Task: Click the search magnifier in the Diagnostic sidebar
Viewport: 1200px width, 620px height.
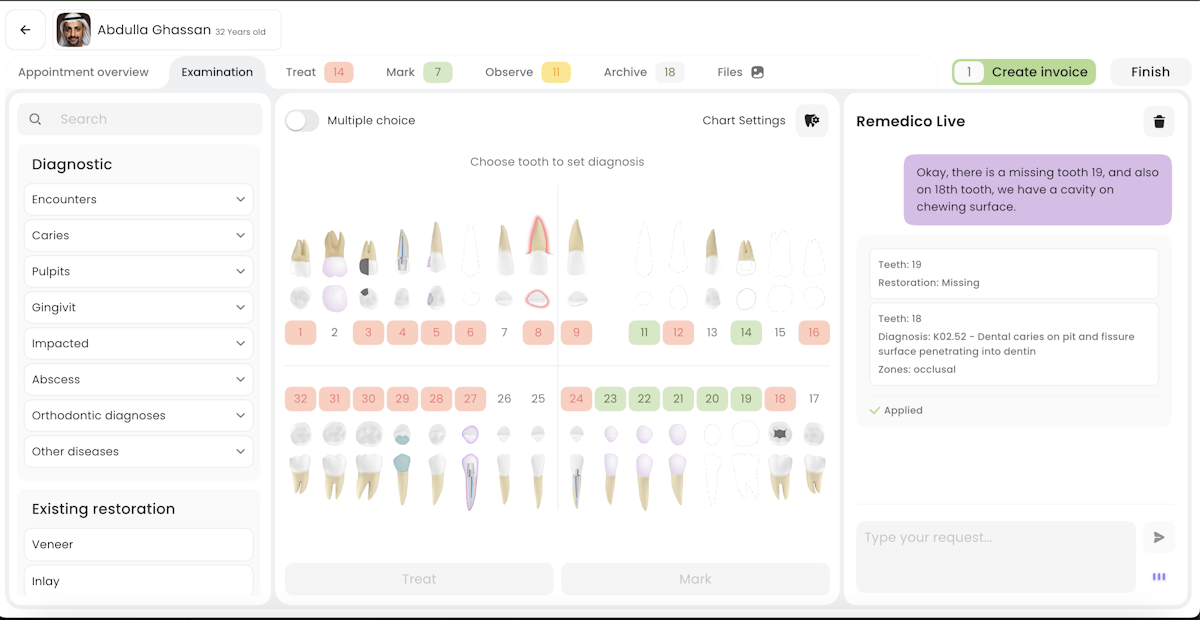Action: 35,118
